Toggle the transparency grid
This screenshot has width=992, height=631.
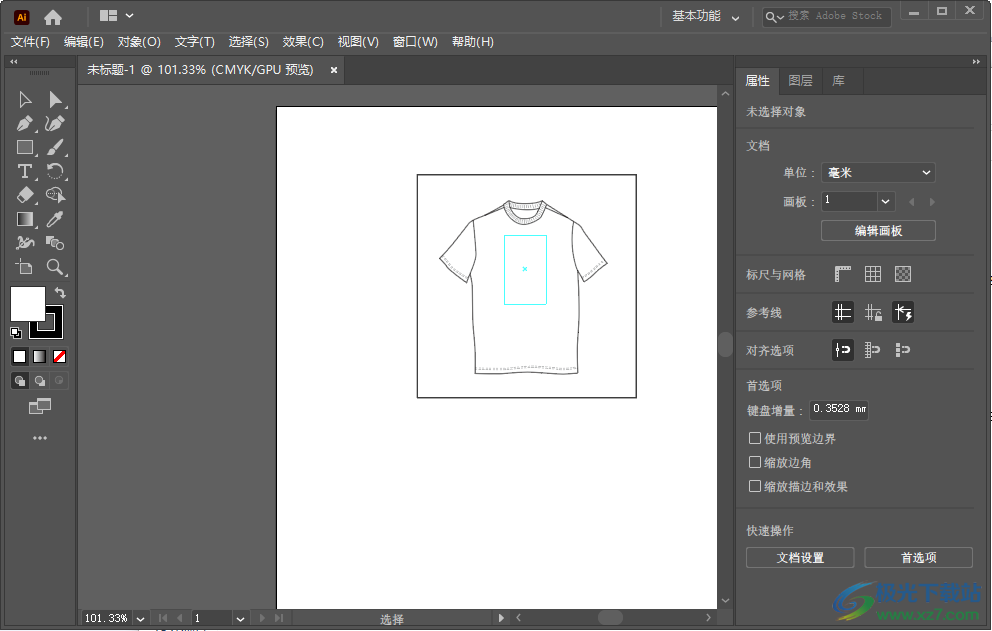coord(903,274)
